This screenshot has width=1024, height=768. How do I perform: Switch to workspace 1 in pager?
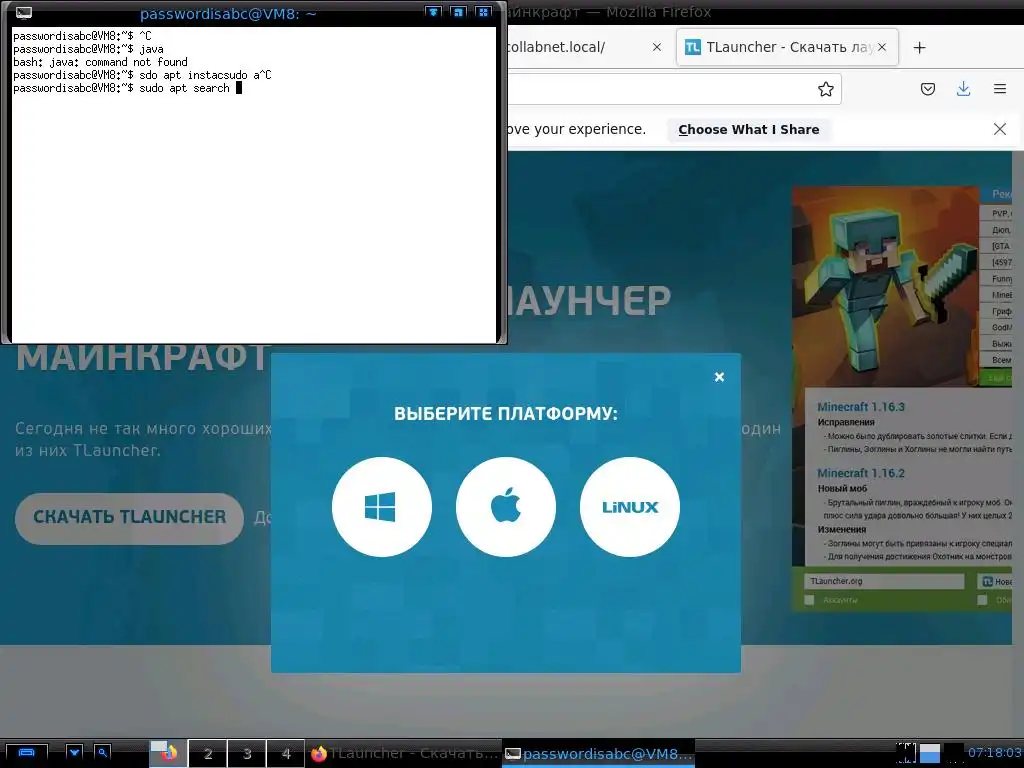168,753
